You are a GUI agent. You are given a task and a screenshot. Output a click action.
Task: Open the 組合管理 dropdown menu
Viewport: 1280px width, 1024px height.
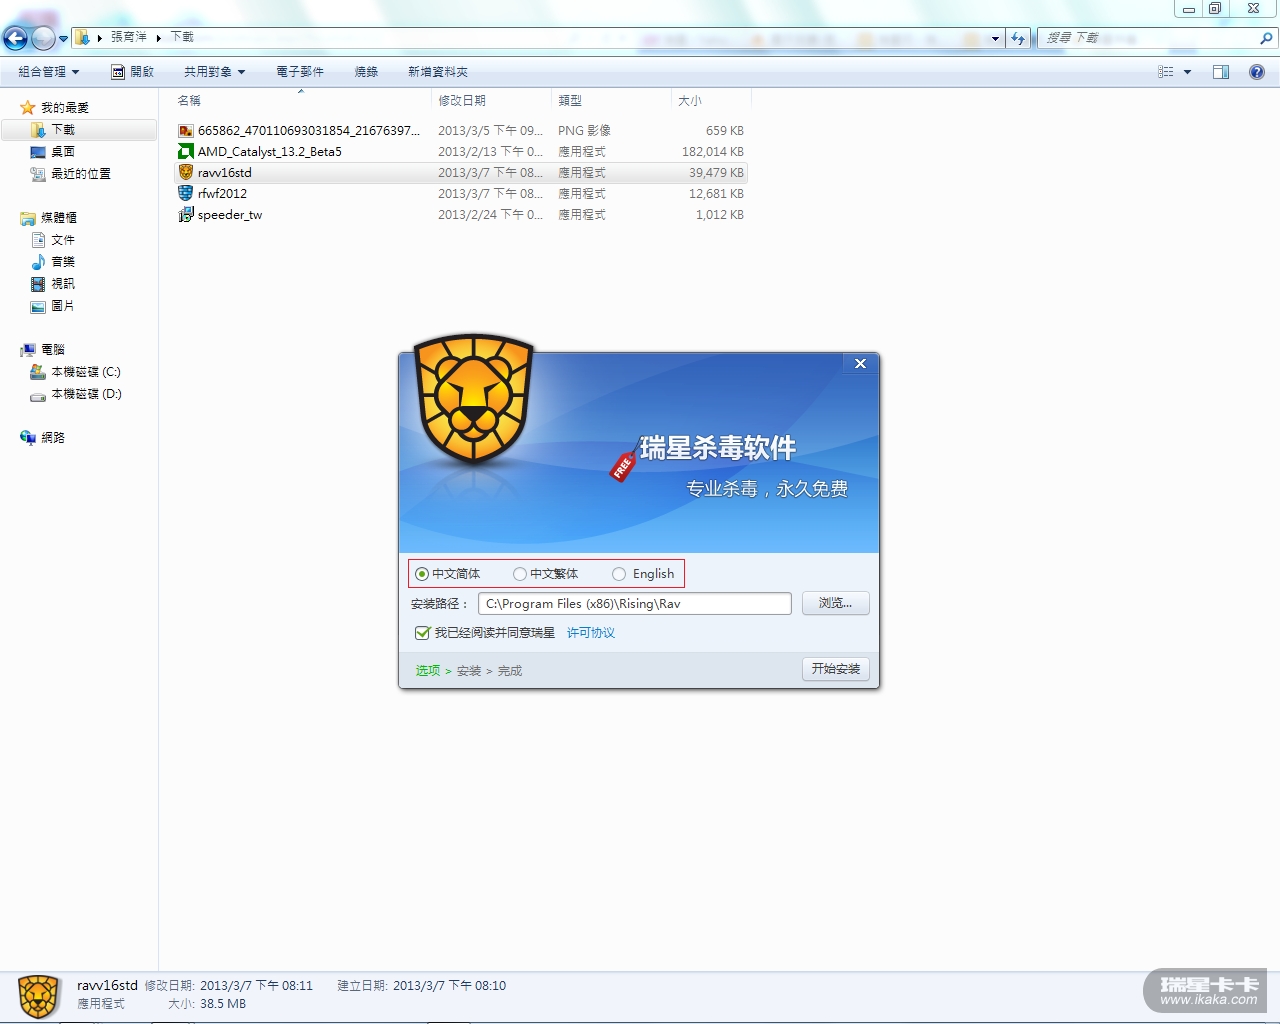point(49,72)
